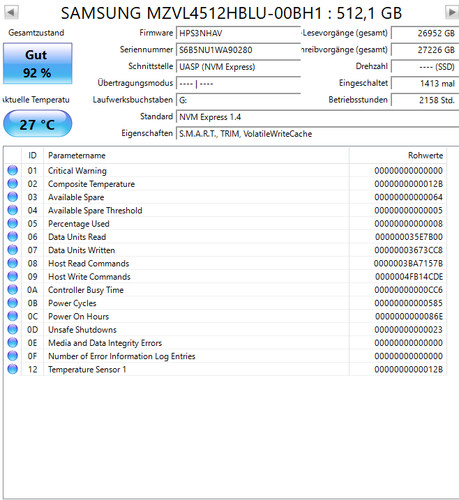Screen dimensions: 459x500
Task: Select the Data Units Read name
Action: click(x=77, y=237)
